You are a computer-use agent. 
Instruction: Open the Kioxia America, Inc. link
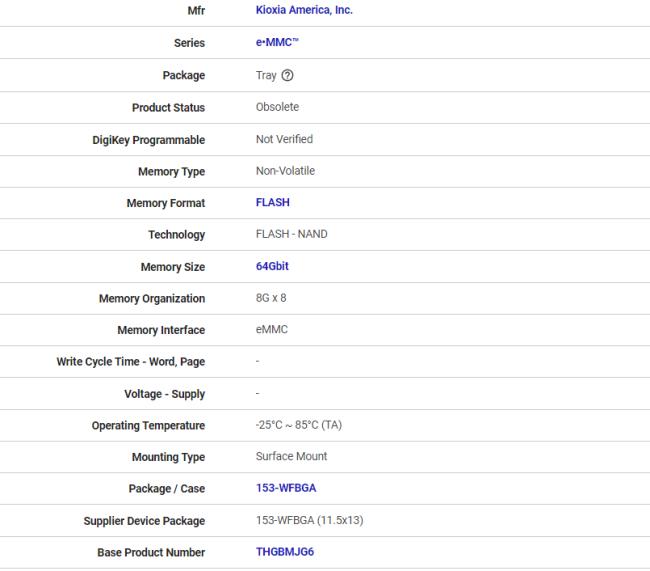pyautogui.click(x=304, y=11)
